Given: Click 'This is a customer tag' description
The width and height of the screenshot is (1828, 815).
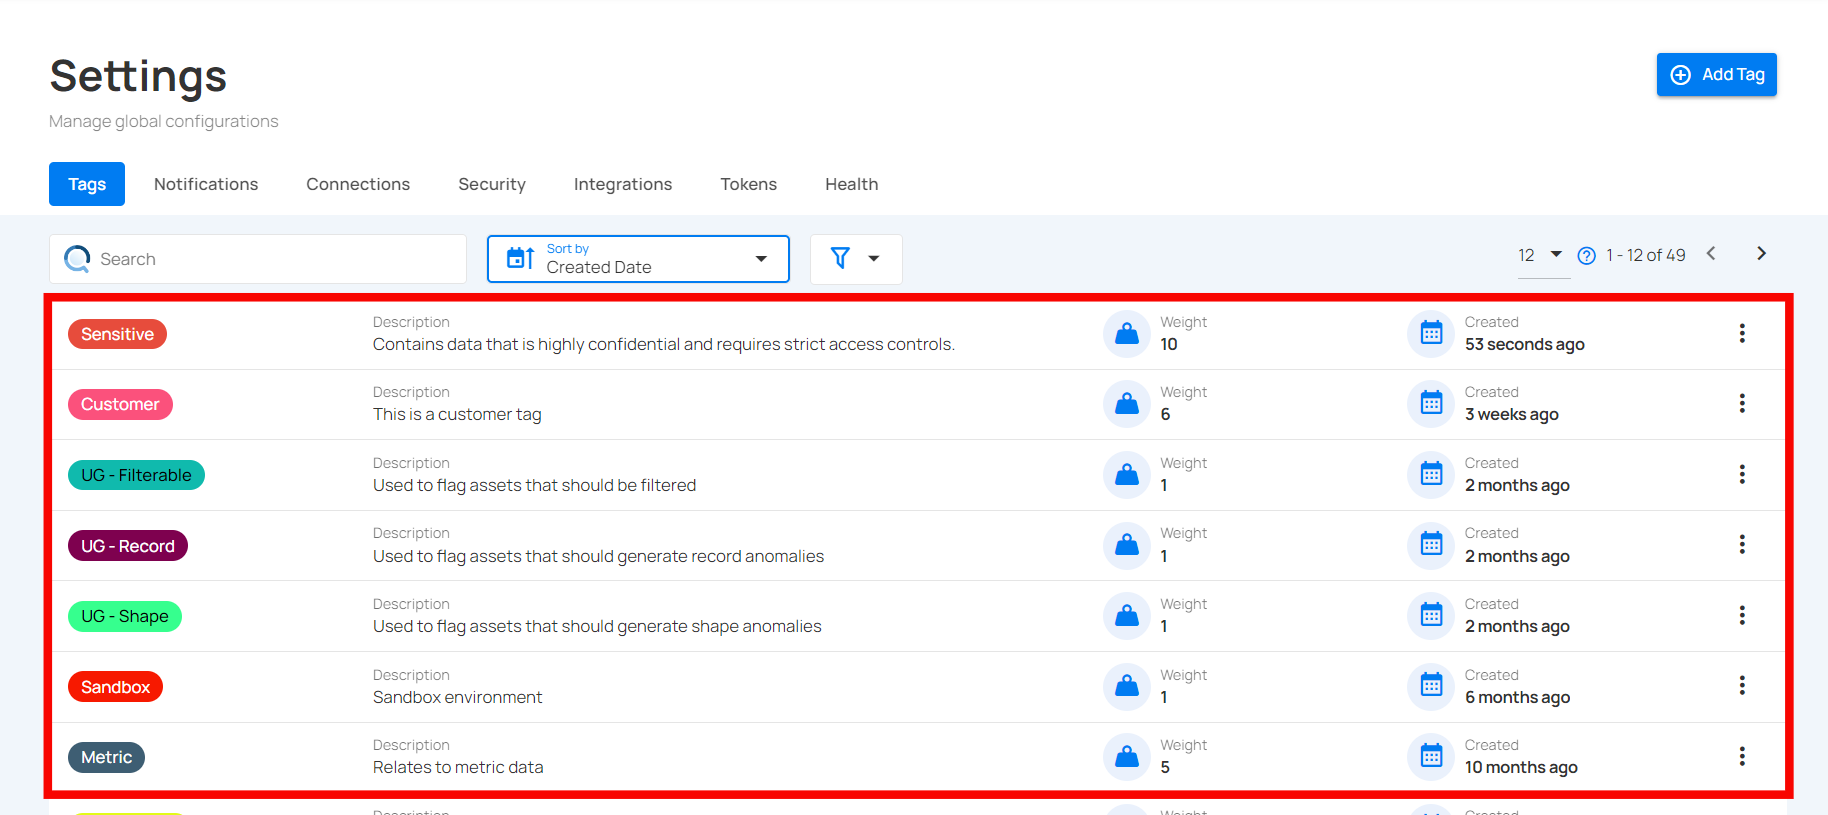Looking at the screenshot, I should (457, 414).
